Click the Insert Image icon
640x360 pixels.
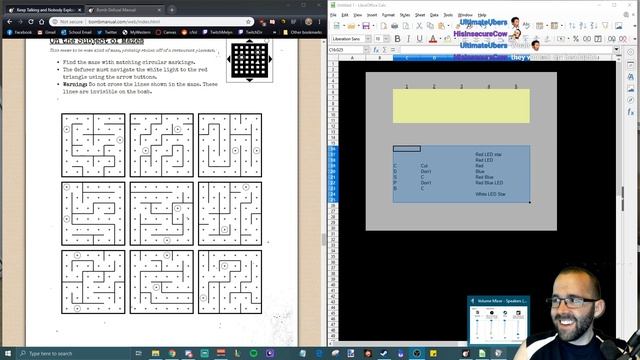pos(619,26)
